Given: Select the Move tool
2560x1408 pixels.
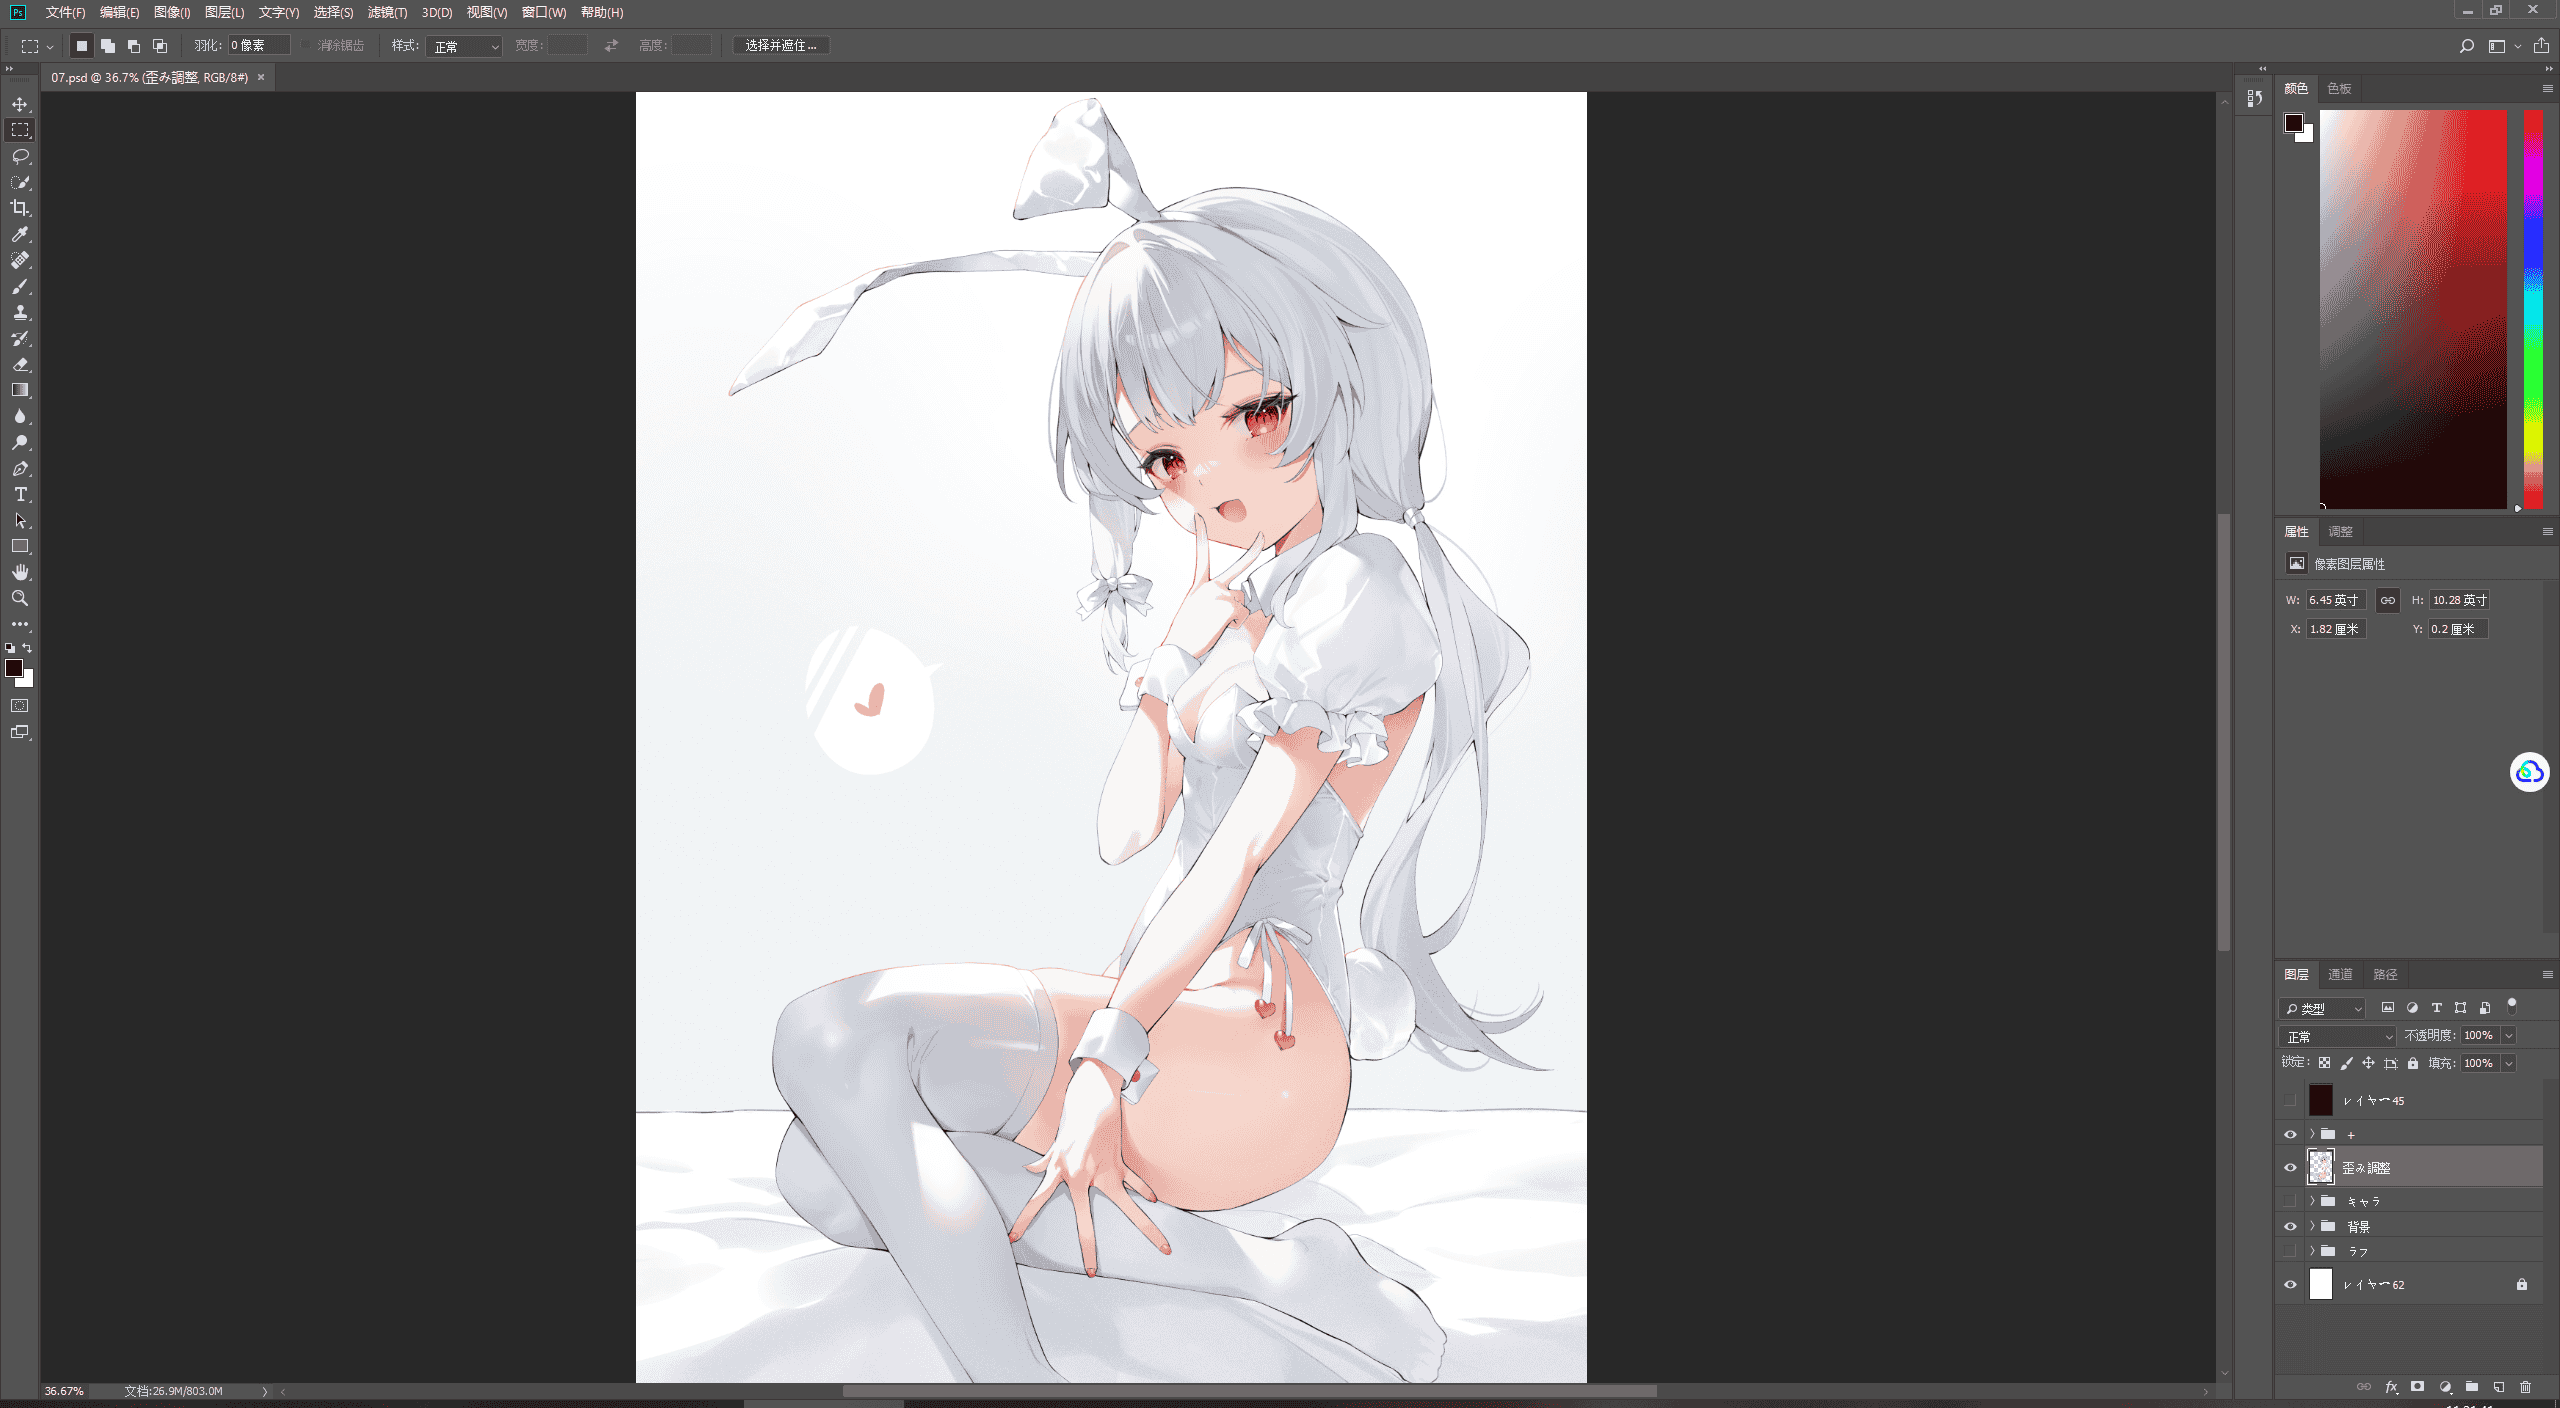Looking at the screenshot, I should click(x=20, y=104).
